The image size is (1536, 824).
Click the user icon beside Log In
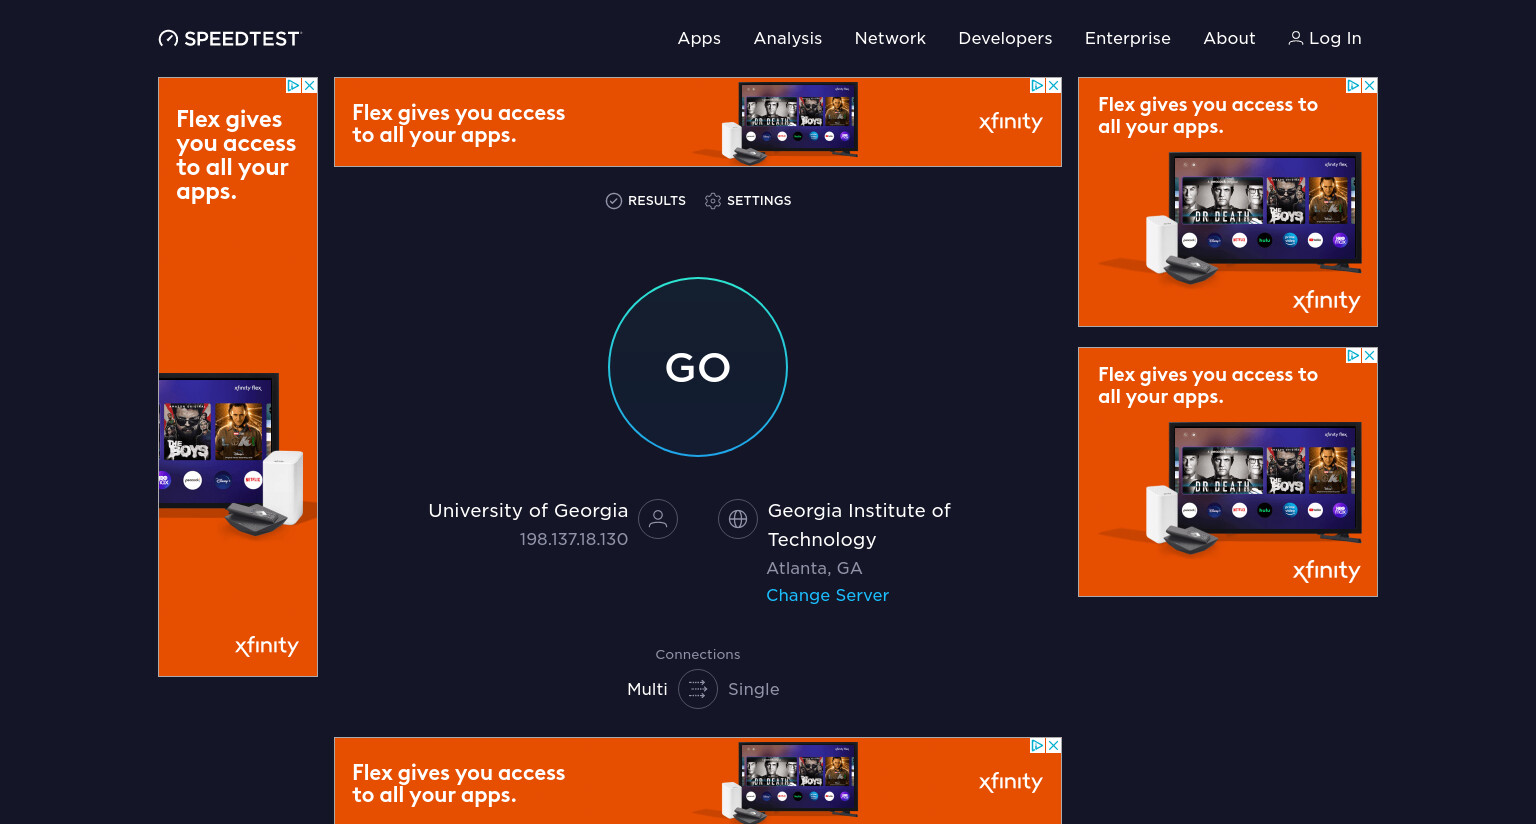(1296, 38)
